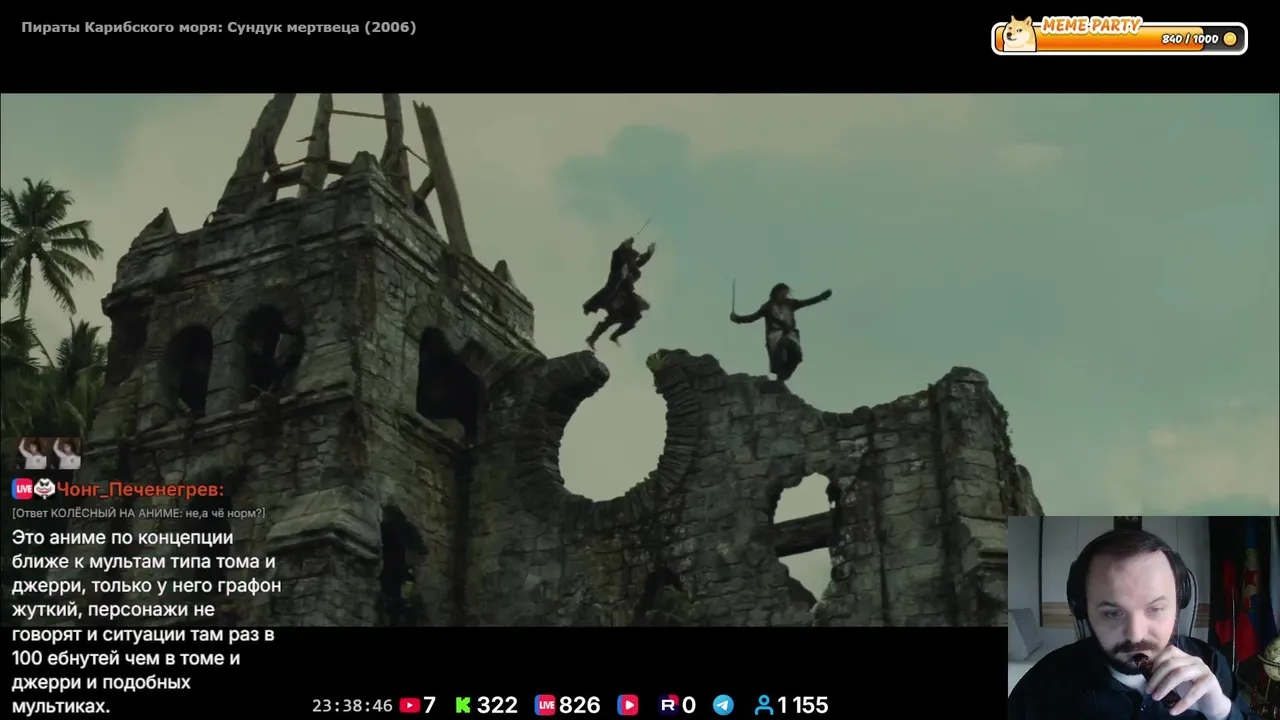Click the '840 / 1000' counter text

tap(1190, 39)
